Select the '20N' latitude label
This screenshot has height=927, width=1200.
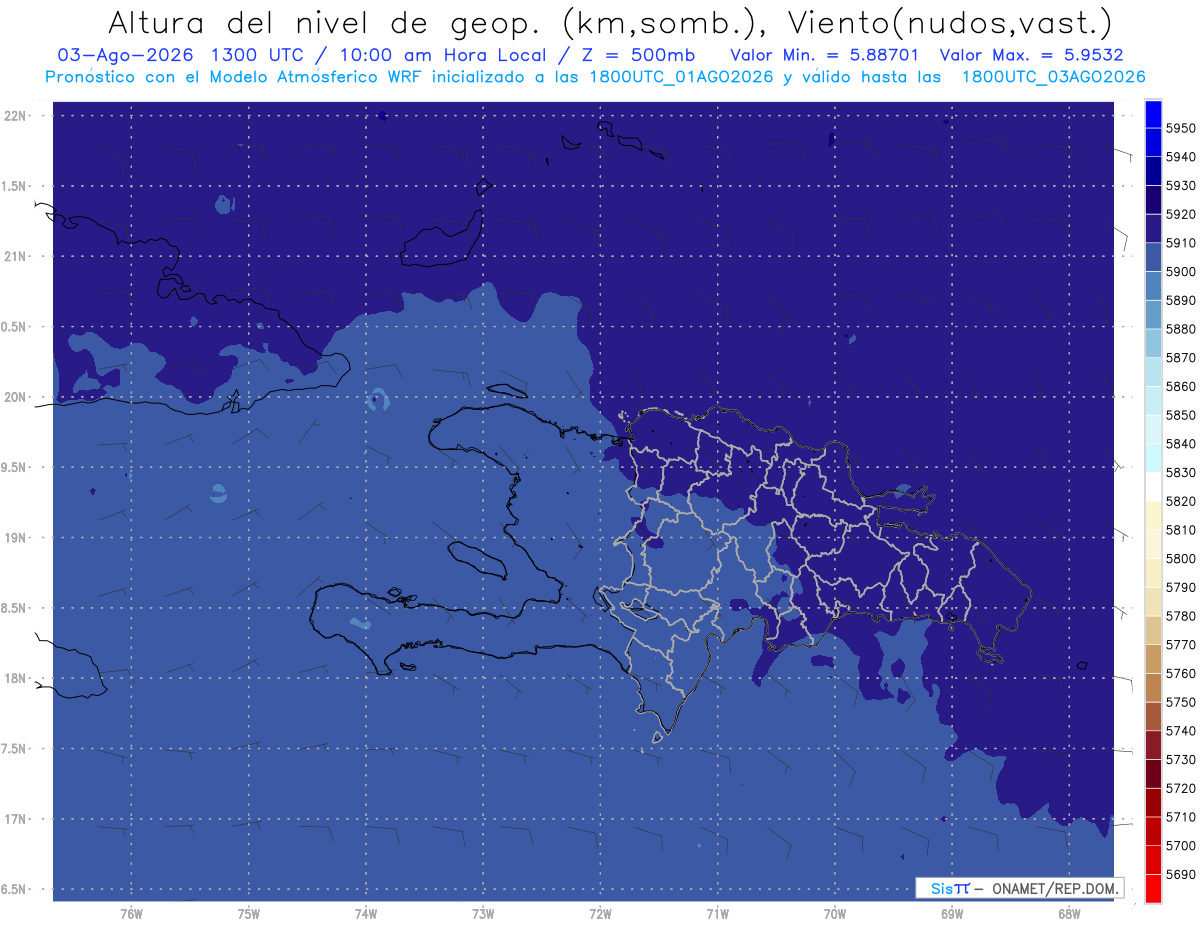pyautogui.click(x=17, y=397)
